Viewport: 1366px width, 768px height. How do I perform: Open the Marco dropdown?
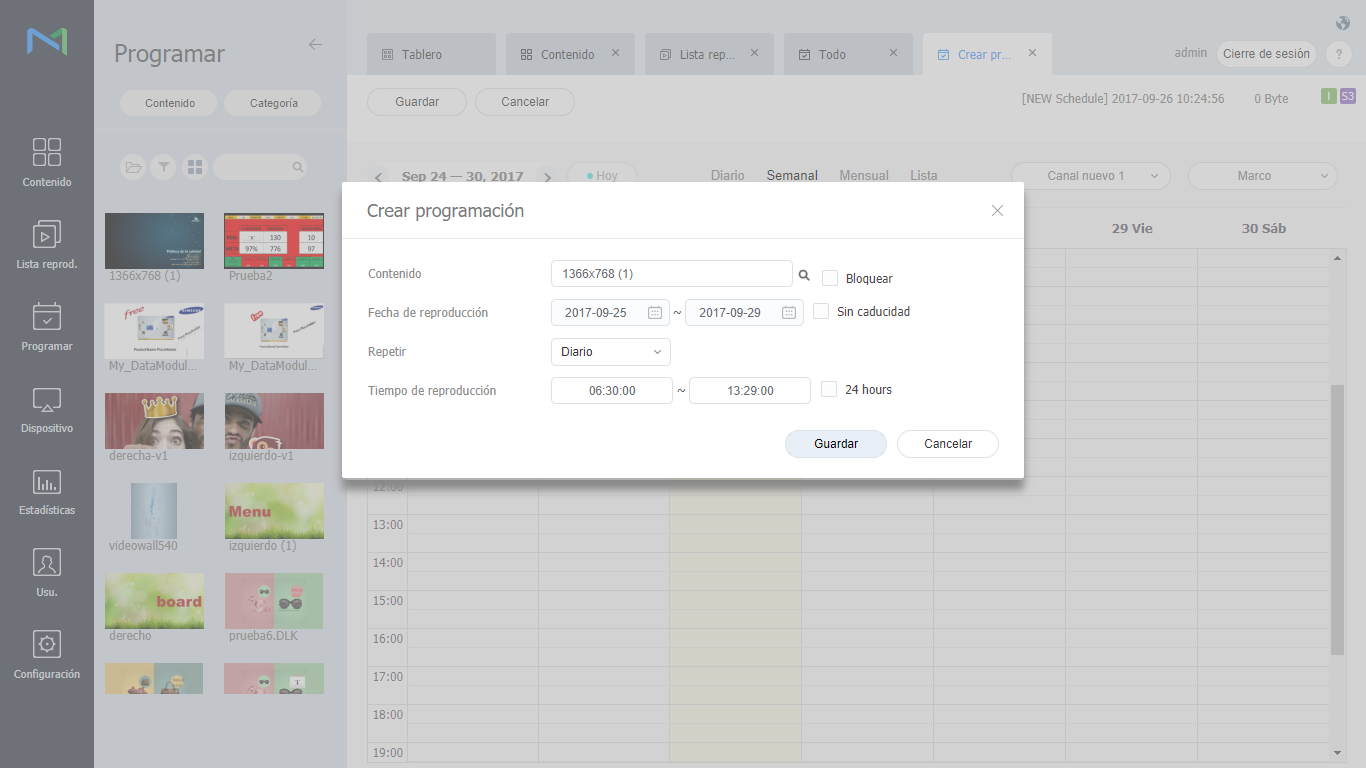pyautogui.click(x=1263, y=176)
